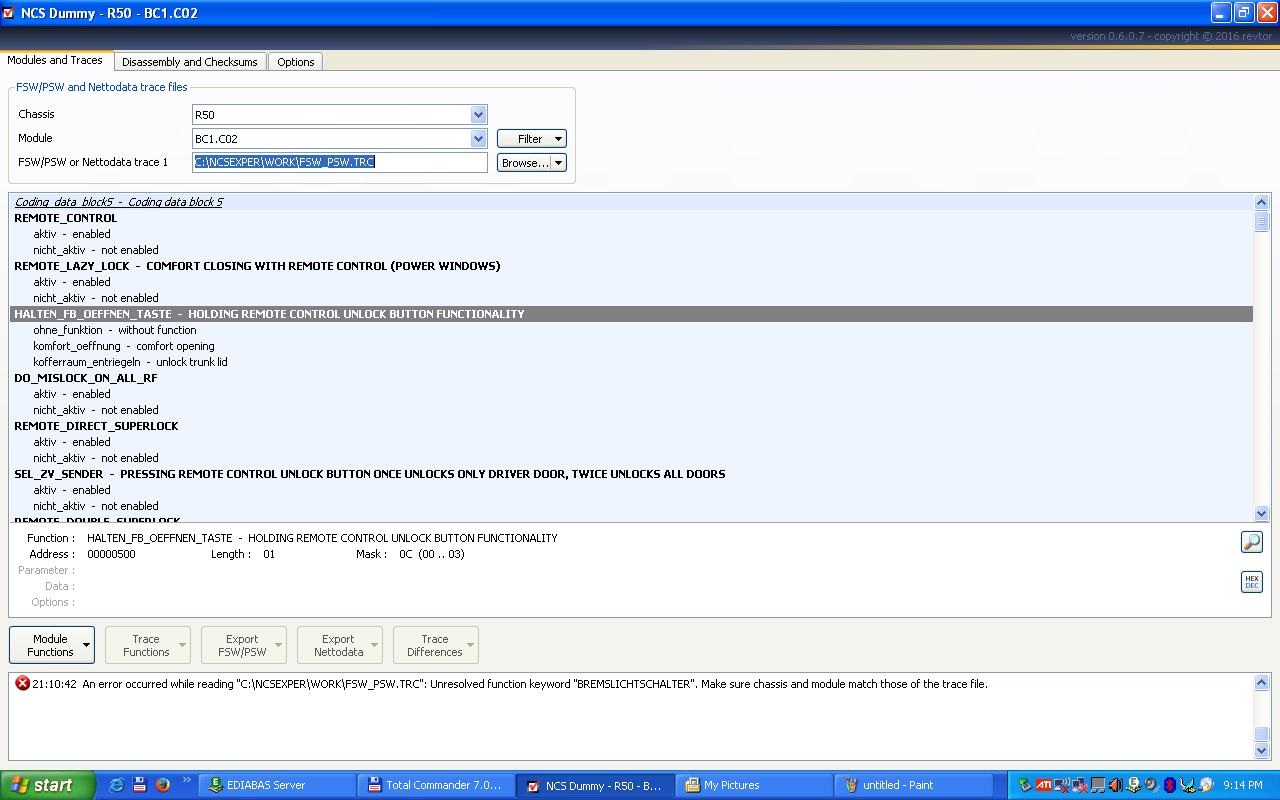Screen dimensions: 1280x800
Task: Expand the Module BC1.C02 combo box
Action: pyautogui.click(x=478, y=139)
